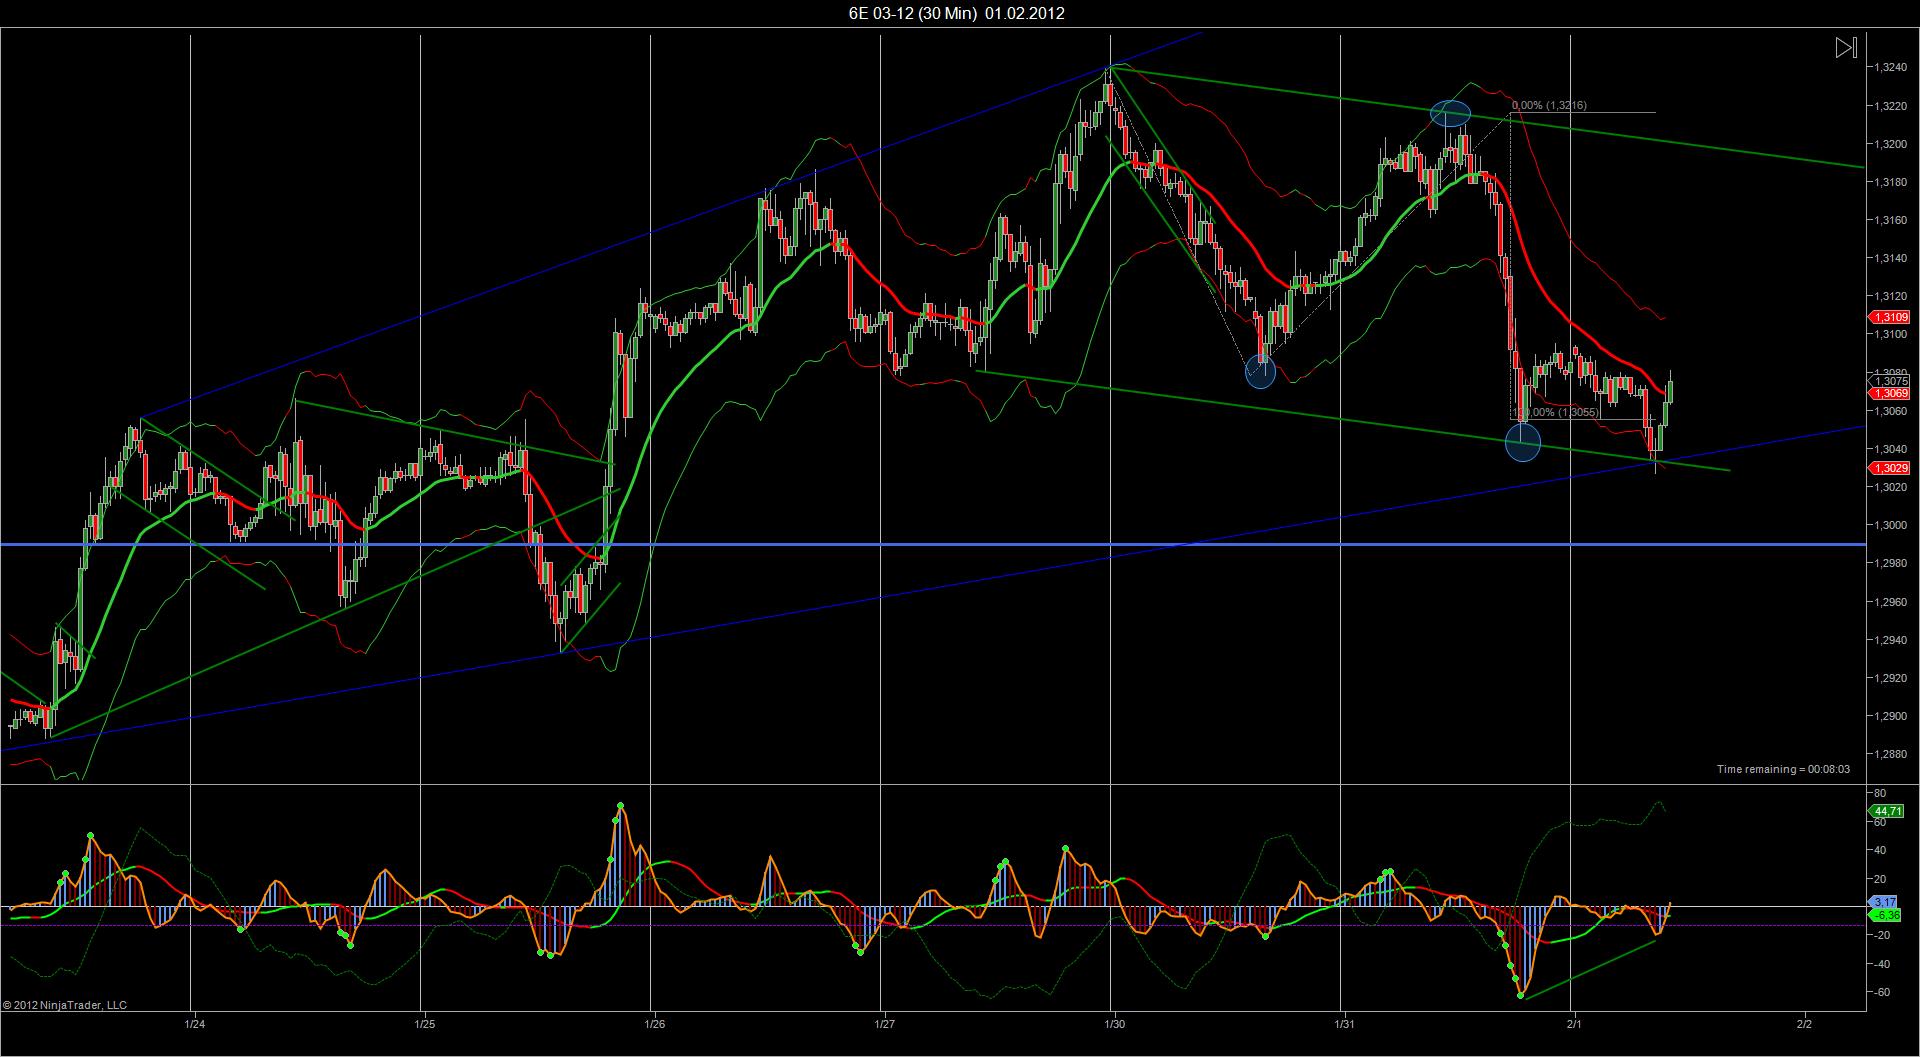Image resolution: width=1920 pixels, height=1057 pixels.
Task: Click the 1/25 date label on time axis
Action: coord(425,1024)
